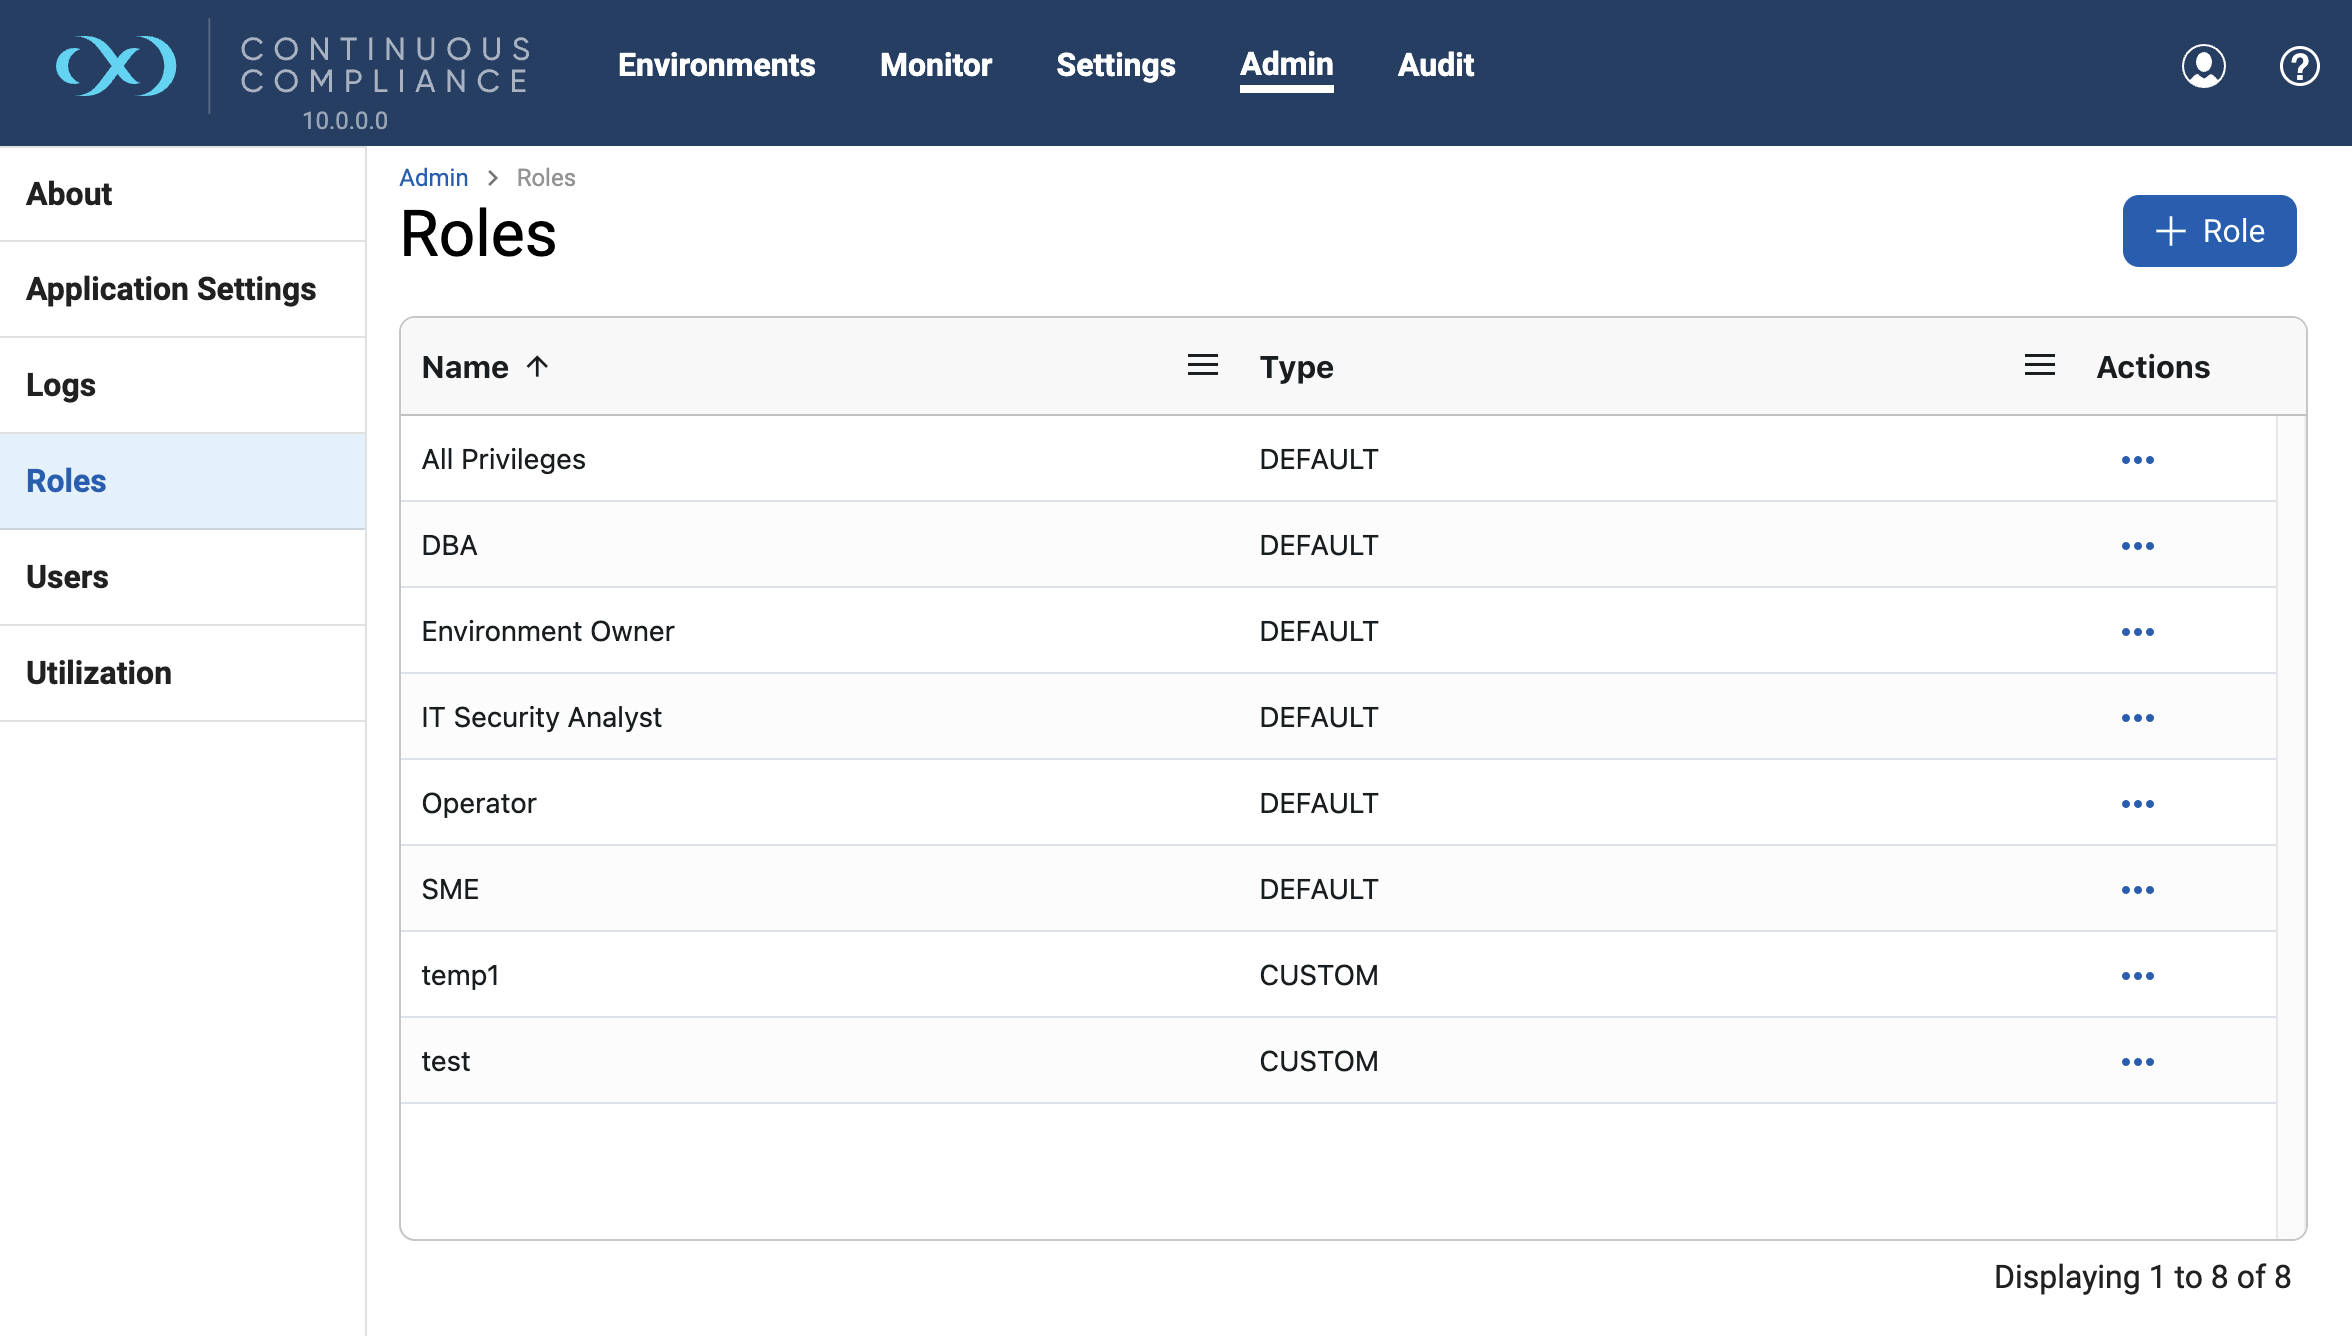Open Application Settings in sidebar
Image resolution: width=2352 pixels, height=1336 pixels.
tap(171, 289)
